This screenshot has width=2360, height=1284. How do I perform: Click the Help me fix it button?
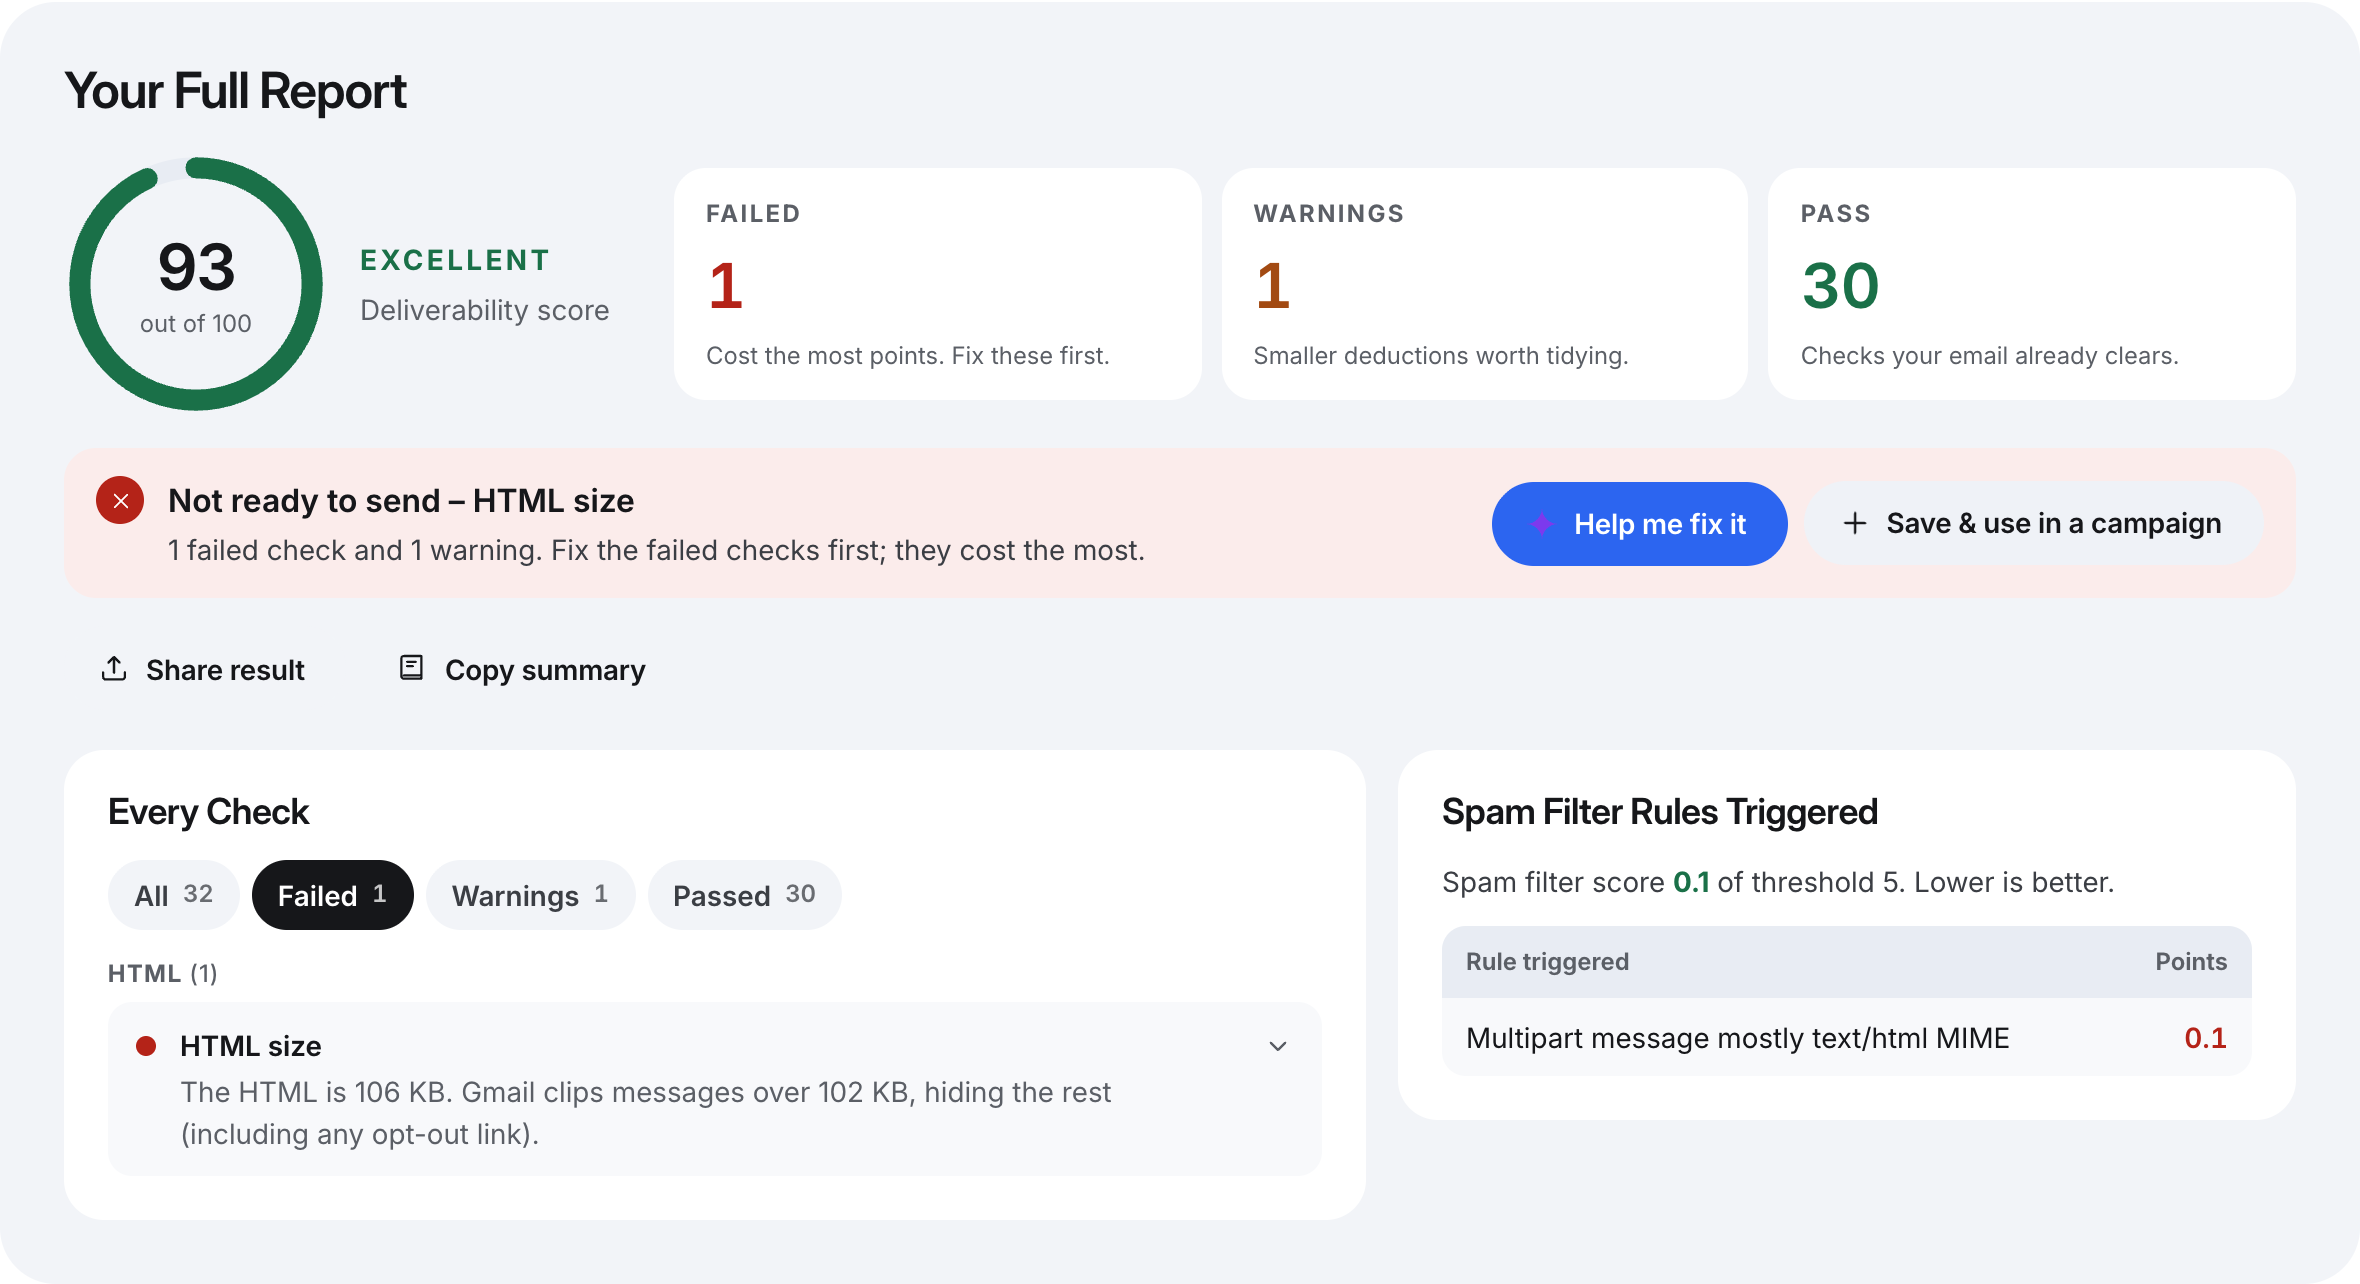click(1639, 524)
